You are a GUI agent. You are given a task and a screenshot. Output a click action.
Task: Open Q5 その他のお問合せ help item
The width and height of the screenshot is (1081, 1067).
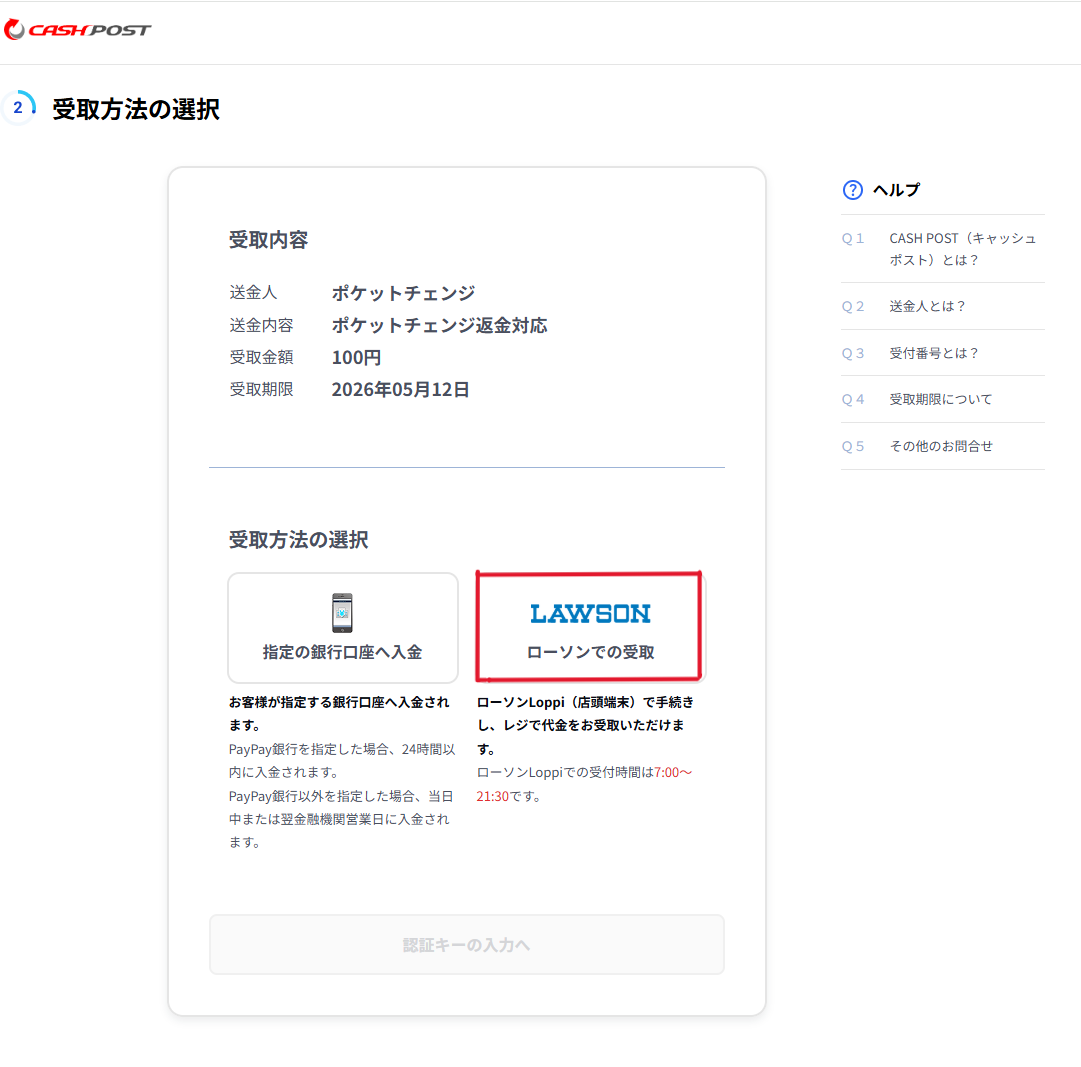pyautogui.click(x=942, y=446)
